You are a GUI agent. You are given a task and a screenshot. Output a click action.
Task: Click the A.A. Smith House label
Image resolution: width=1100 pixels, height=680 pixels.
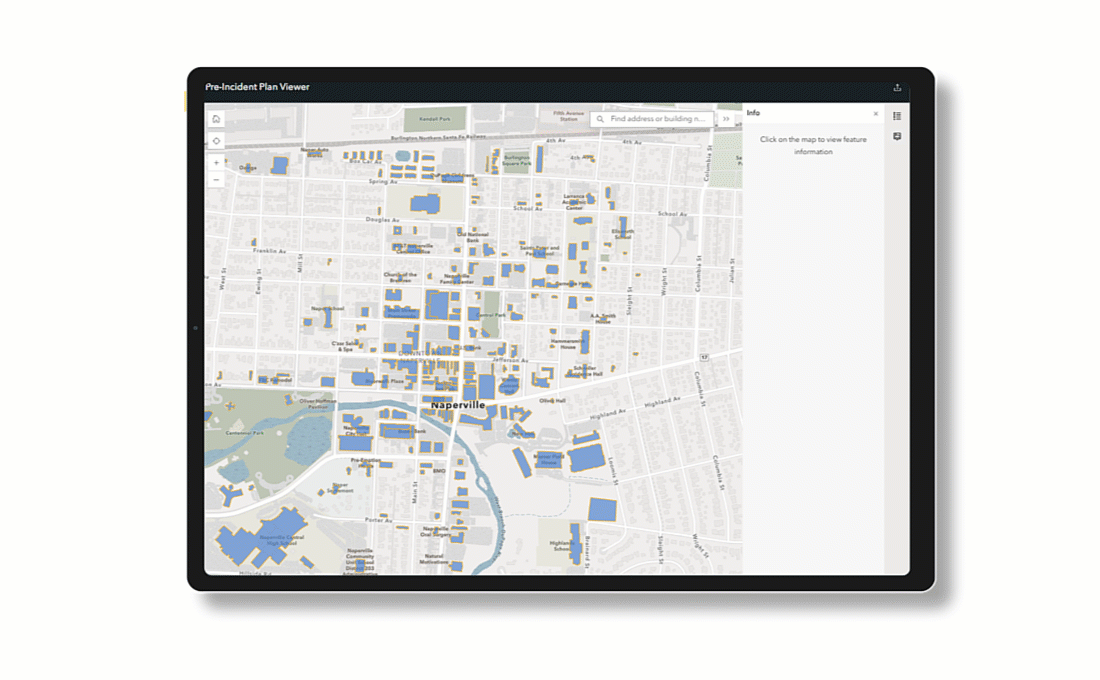click(x=603, y=319)
